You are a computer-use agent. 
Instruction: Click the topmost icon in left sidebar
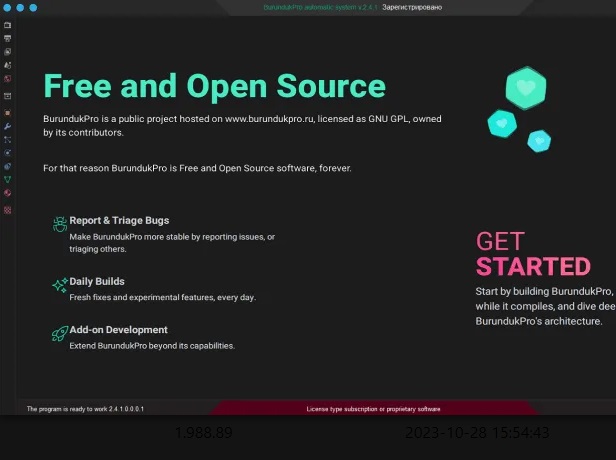tap(7, 24)
